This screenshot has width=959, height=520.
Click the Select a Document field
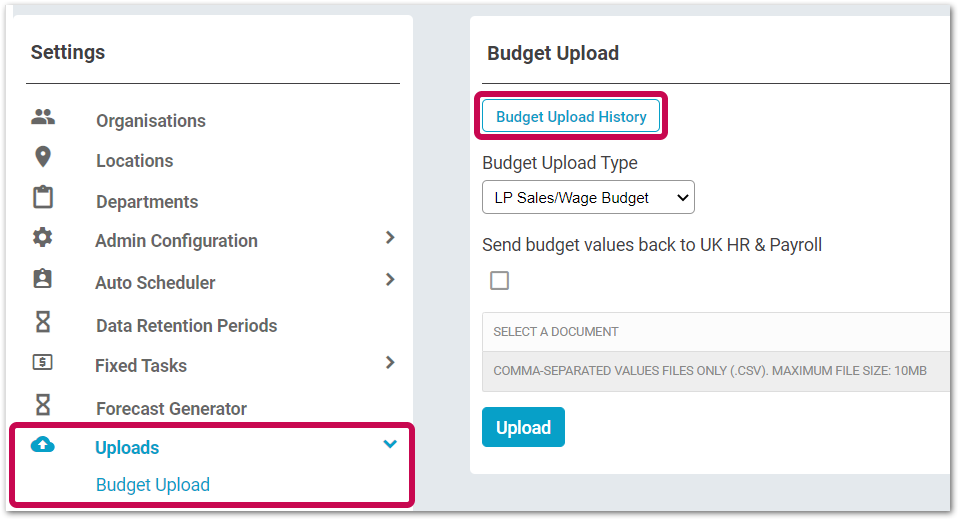pos(716,332)
